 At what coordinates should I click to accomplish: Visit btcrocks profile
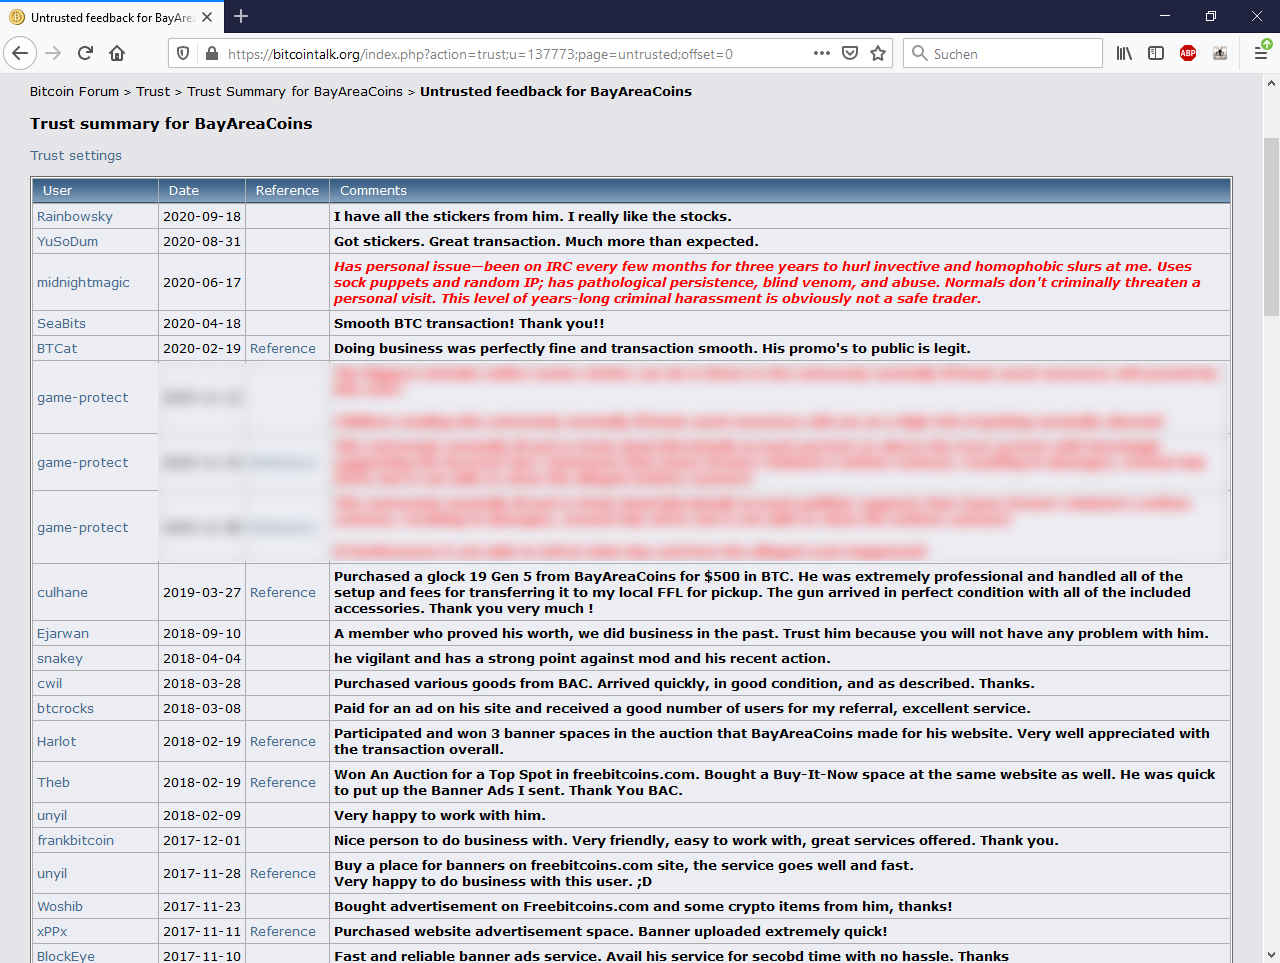tap(65, 708)
